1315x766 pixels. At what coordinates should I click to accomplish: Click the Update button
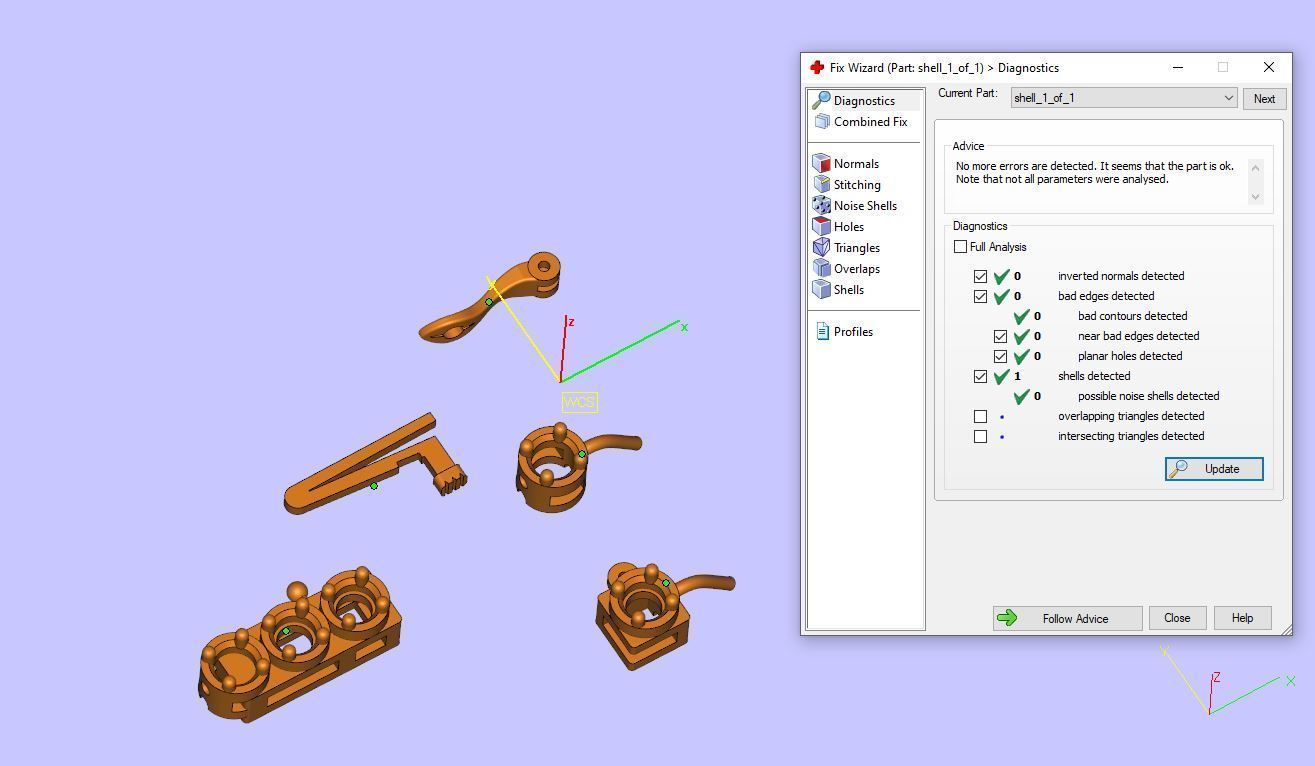point(1214,469)
